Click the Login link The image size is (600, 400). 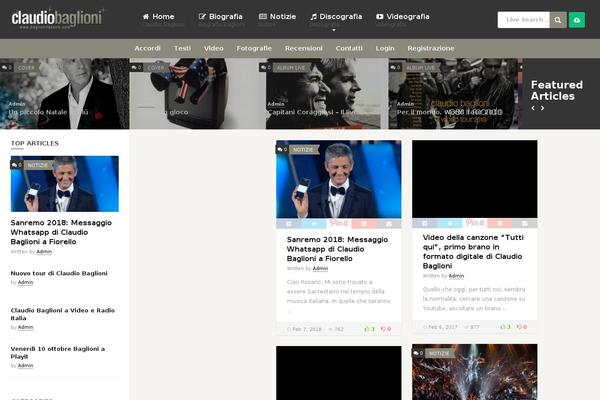tap(385, 49)
